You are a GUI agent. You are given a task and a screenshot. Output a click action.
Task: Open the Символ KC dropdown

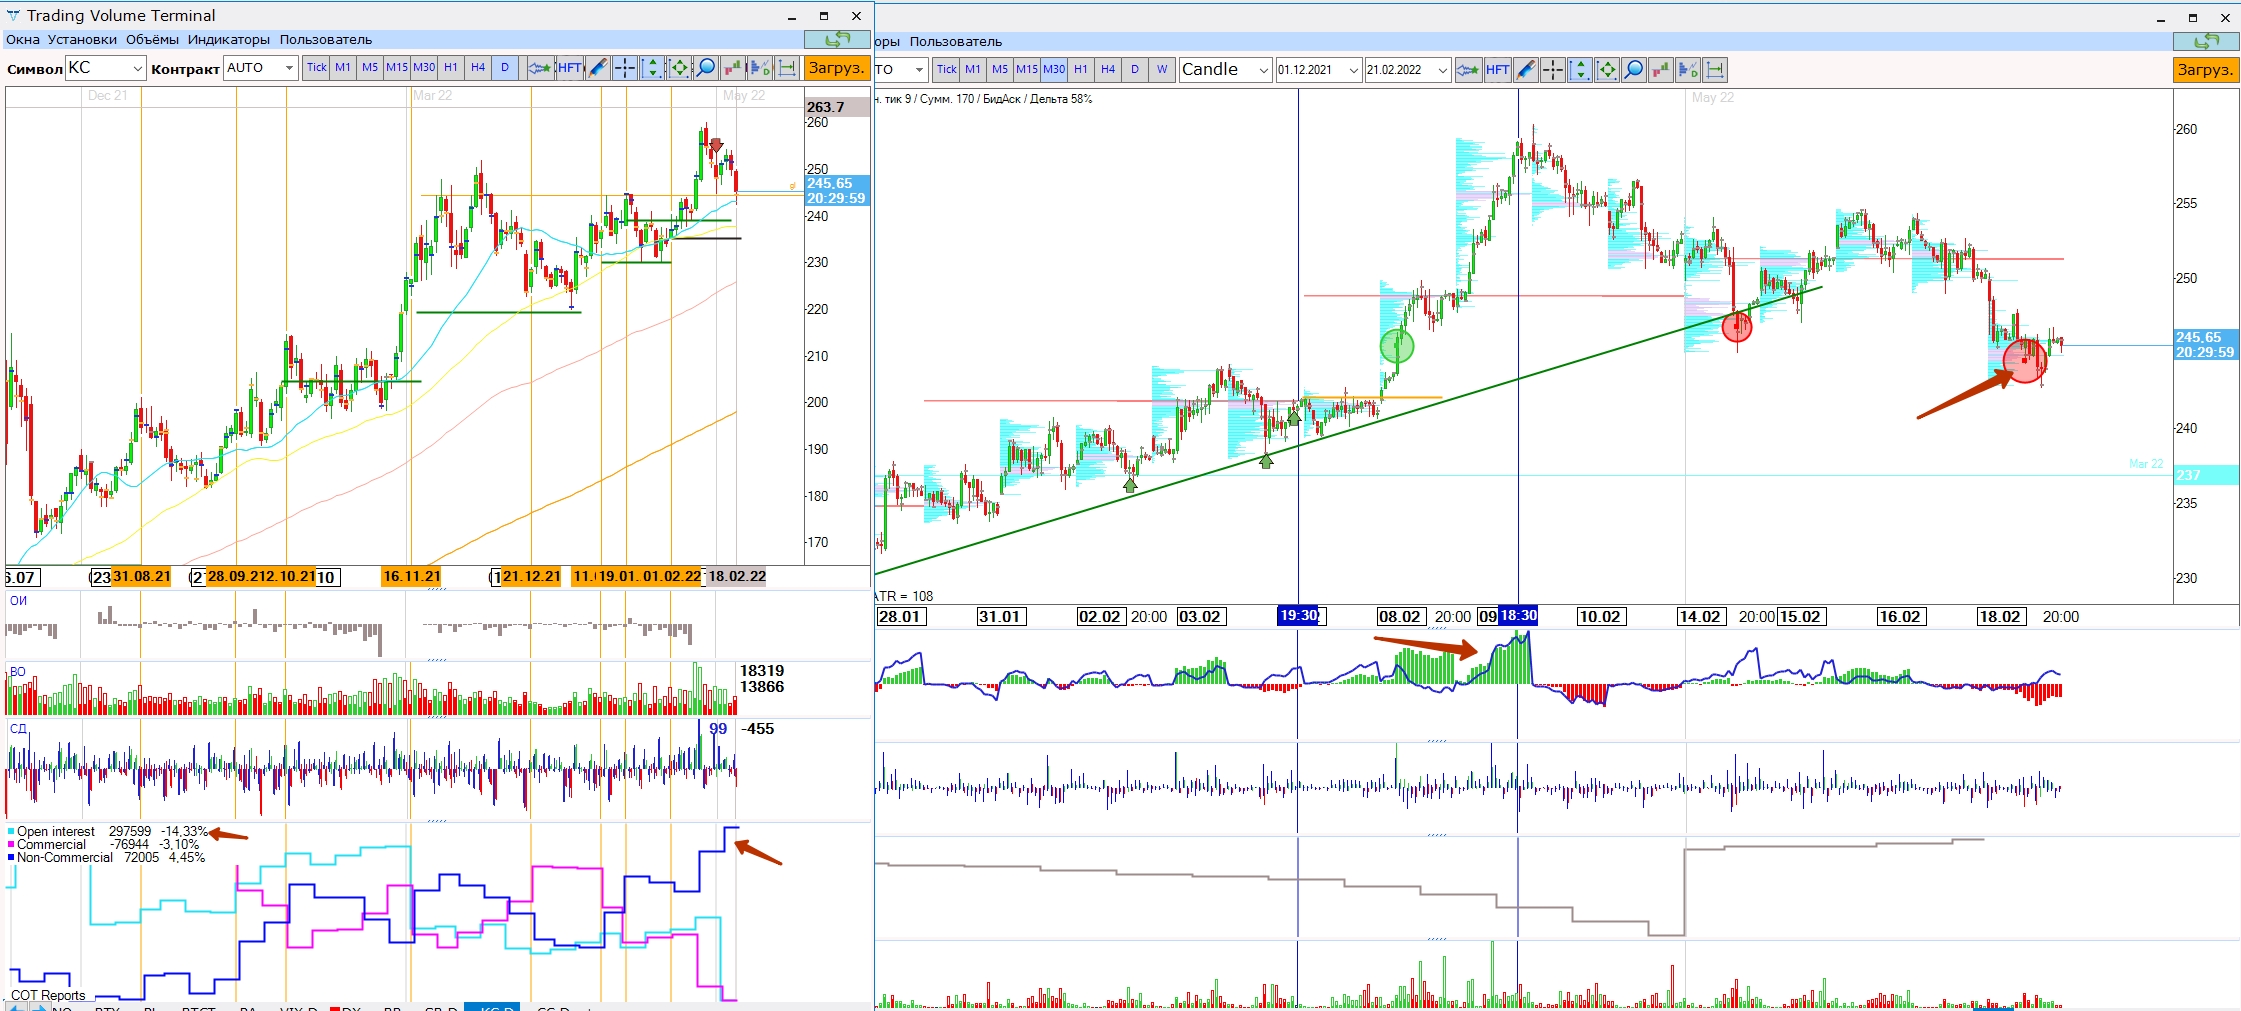point(137,68)
